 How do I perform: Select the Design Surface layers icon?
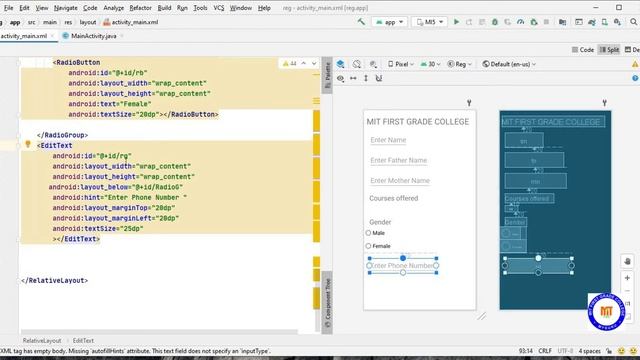[340, 64]
